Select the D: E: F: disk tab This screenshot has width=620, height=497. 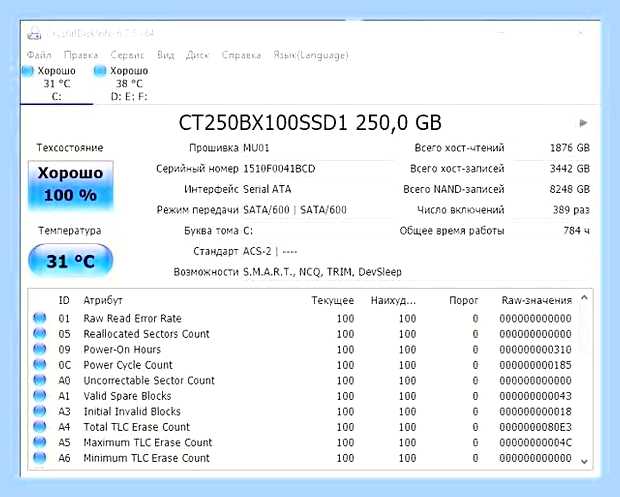129,83
